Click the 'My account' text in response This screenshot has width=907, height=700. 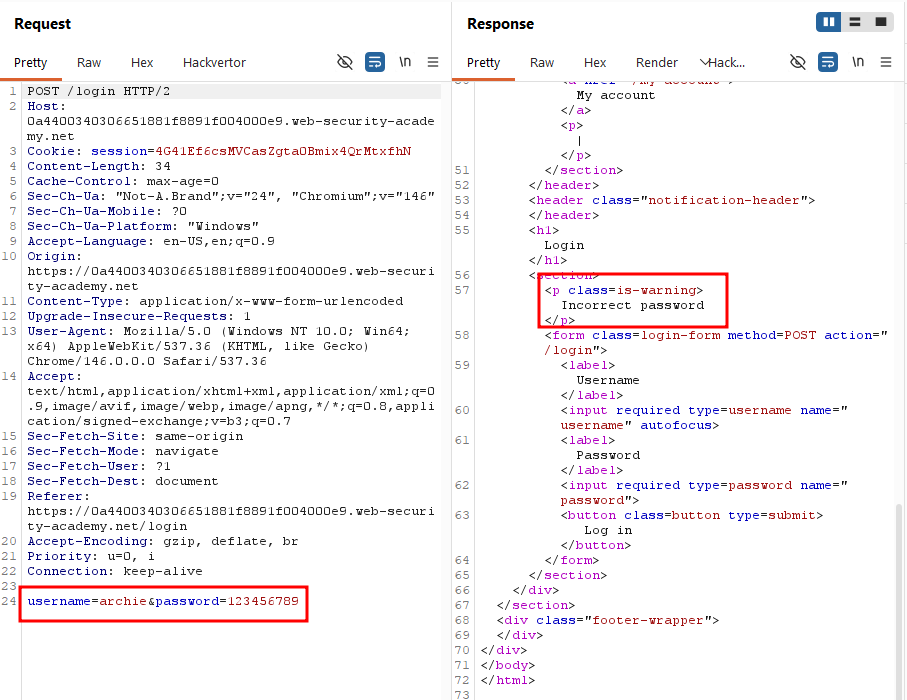[616, 95]
